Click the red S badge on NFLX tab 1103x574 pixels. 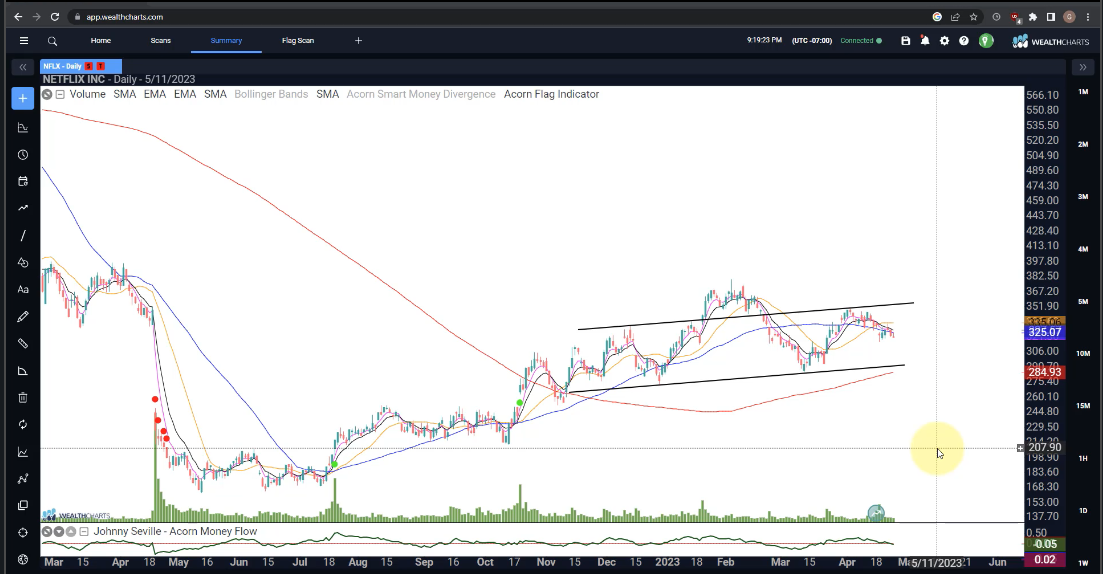[x=89, y=66]
